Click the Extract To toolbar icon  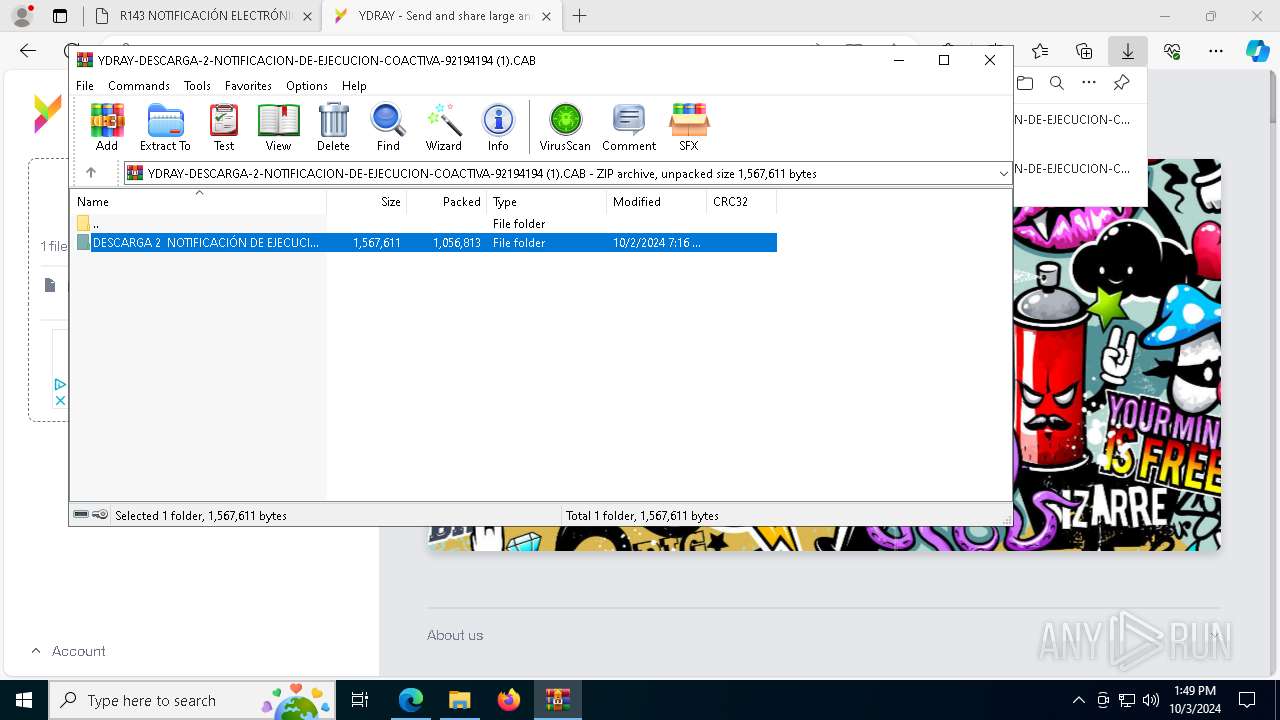point(165,127)
